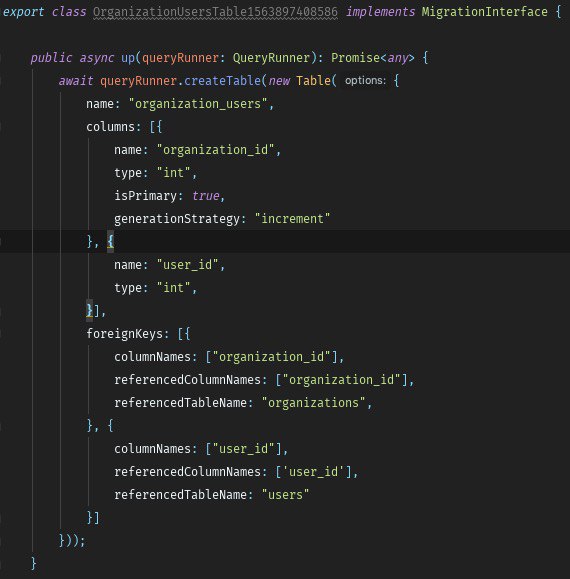Click the 'async' keyword
The height and width of the screenshot is (579, 570).
pyautogui.click(x=97, y=58)
